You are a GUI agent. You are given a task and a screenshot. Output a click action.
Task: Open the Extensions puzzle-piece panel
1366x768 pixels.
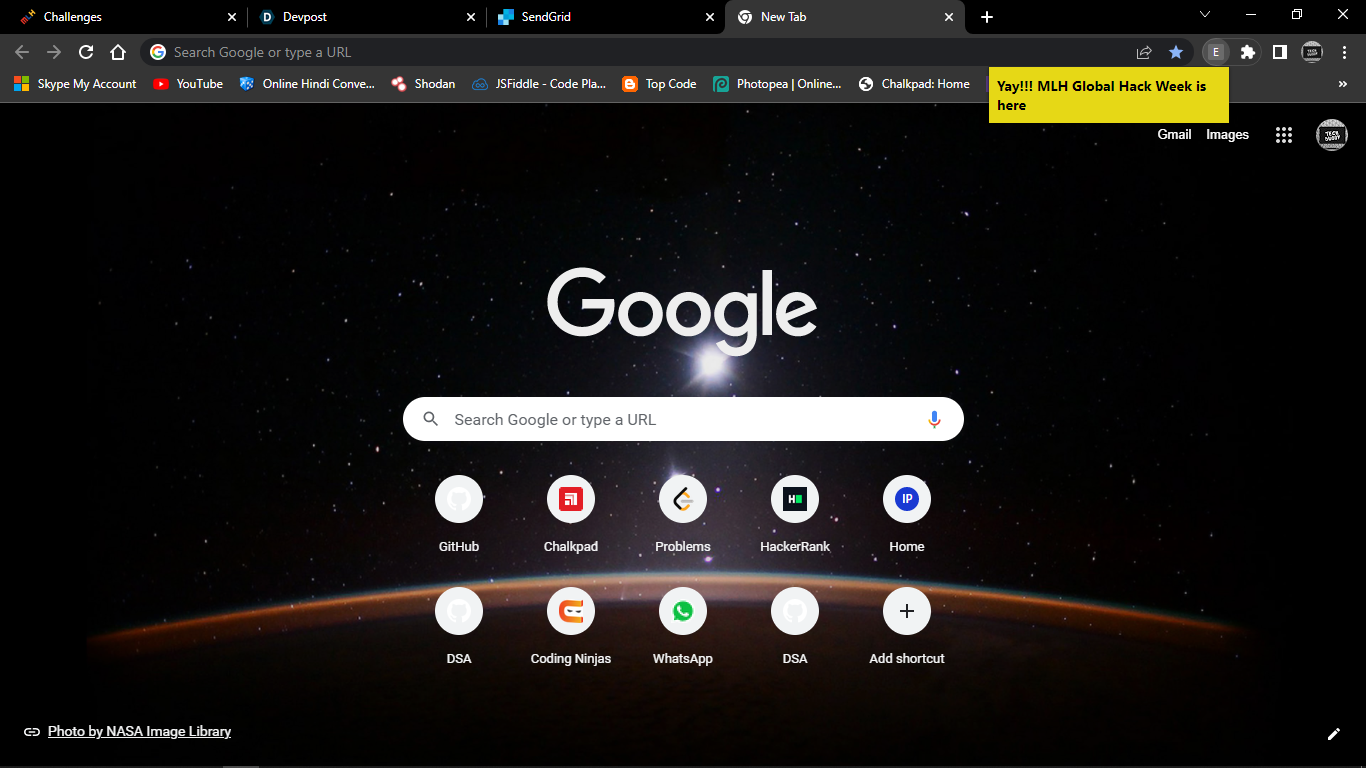[1248, 52]
